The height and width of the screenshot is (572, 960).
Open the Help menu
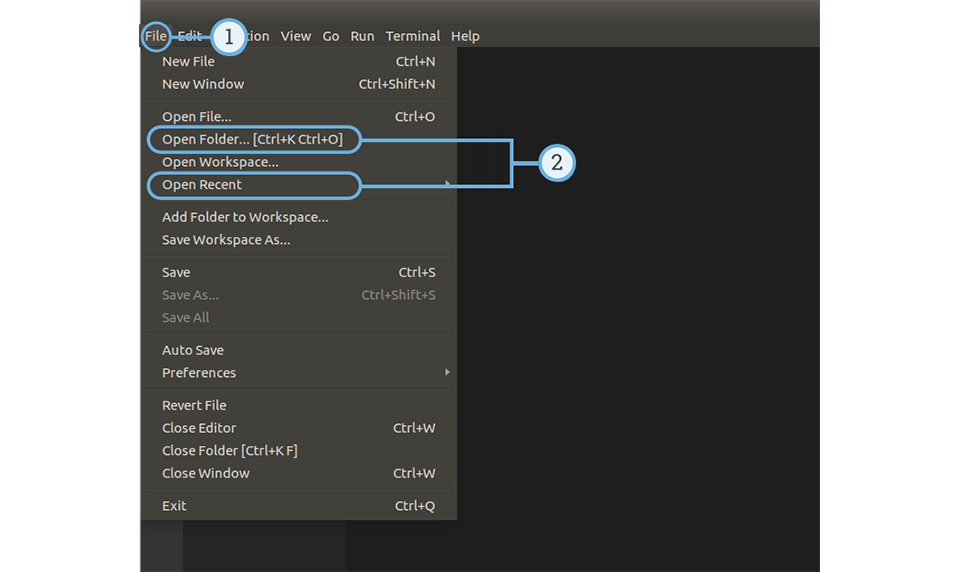click(x=465, y=36)
